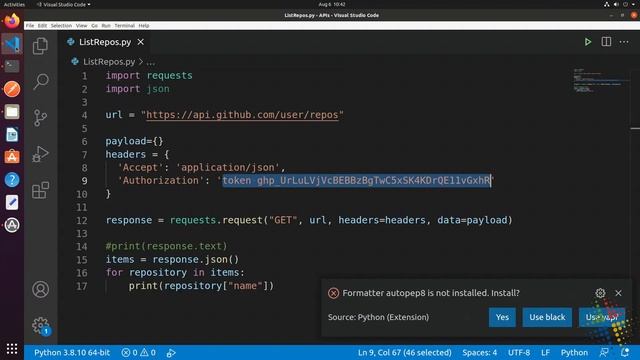
Task: Select Python 3.8.10 64-bit interpreter
Action: tap(72, 353)
